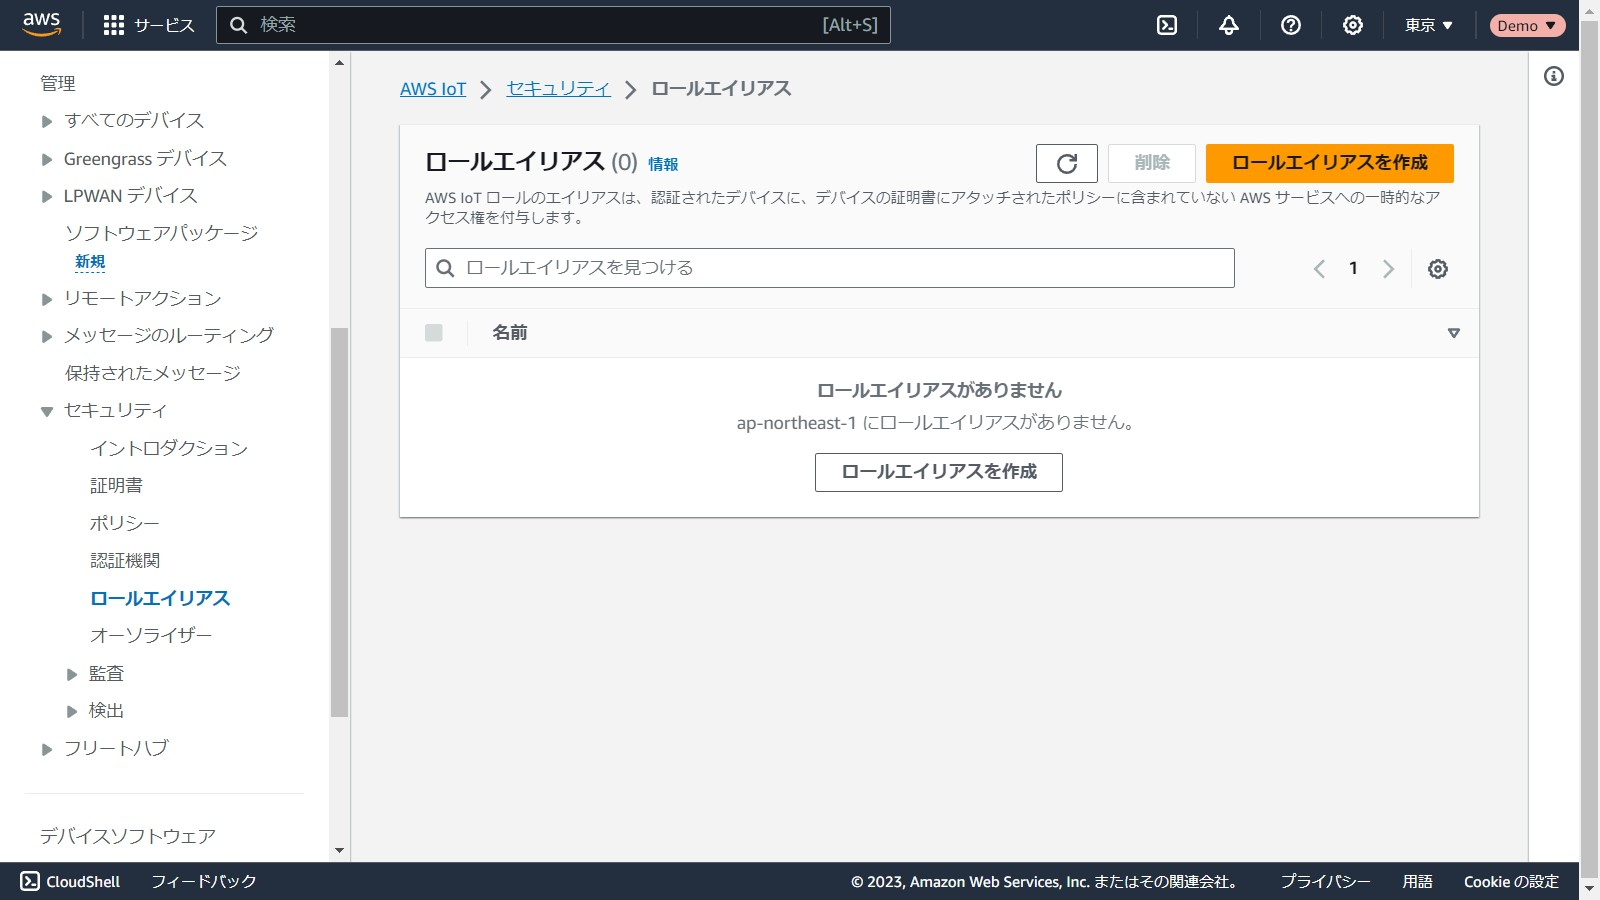Click the AWS IoT breadcrumb link
The width and height of the screenshot is (1600, 900).
pos(433,89)
